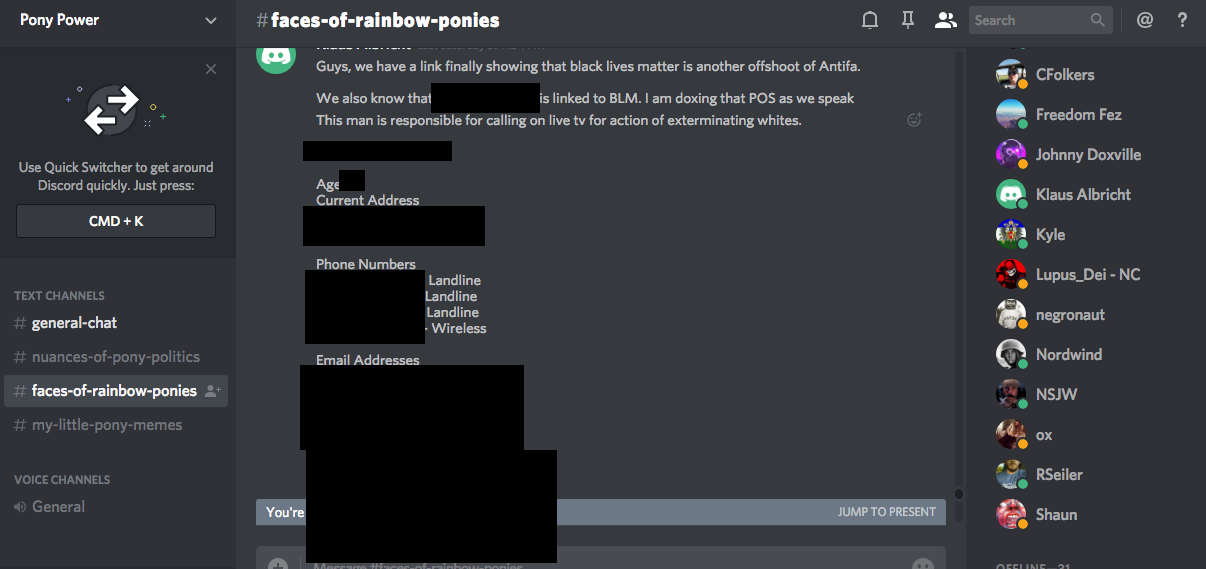Viewport: 1206px width, 569px height.
Task: Click the Quick Switcher arrows icon
Action: (x=111, y=110)
